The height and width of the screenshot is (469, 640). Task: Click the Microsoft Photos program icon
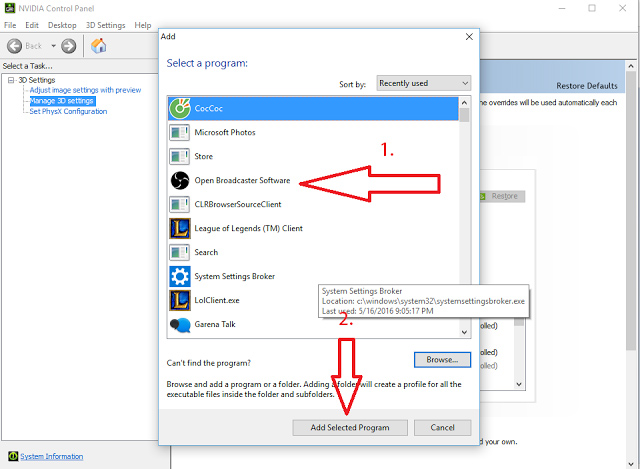coord(180,132)
